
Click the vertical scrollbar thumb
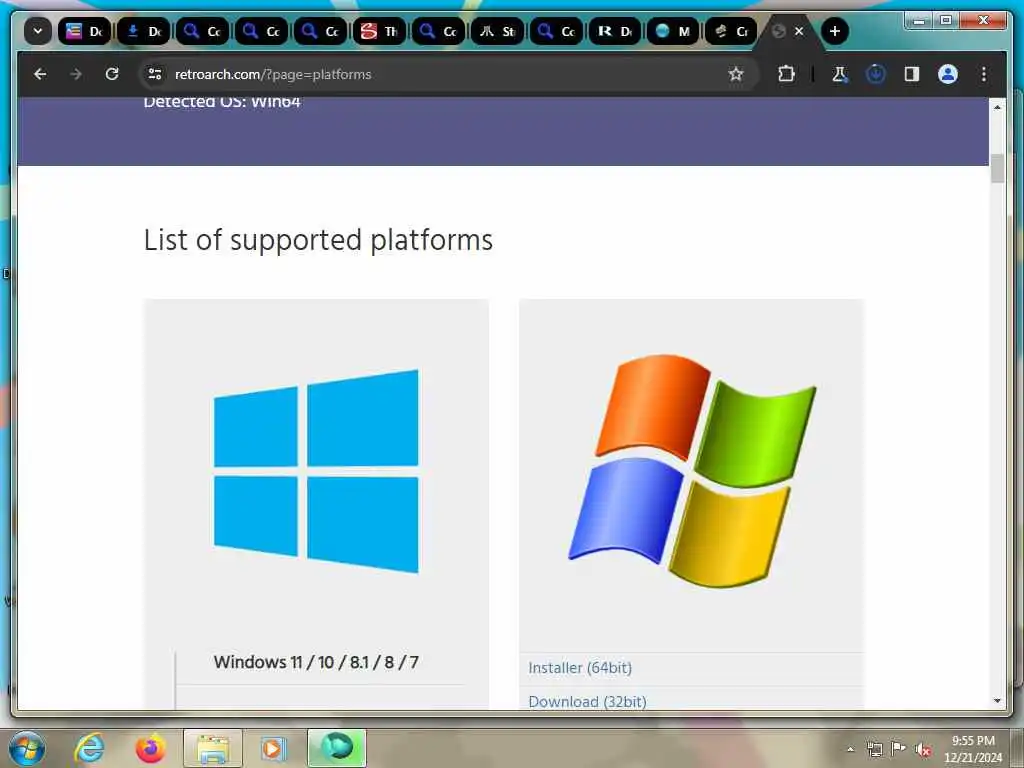(997, 168)
